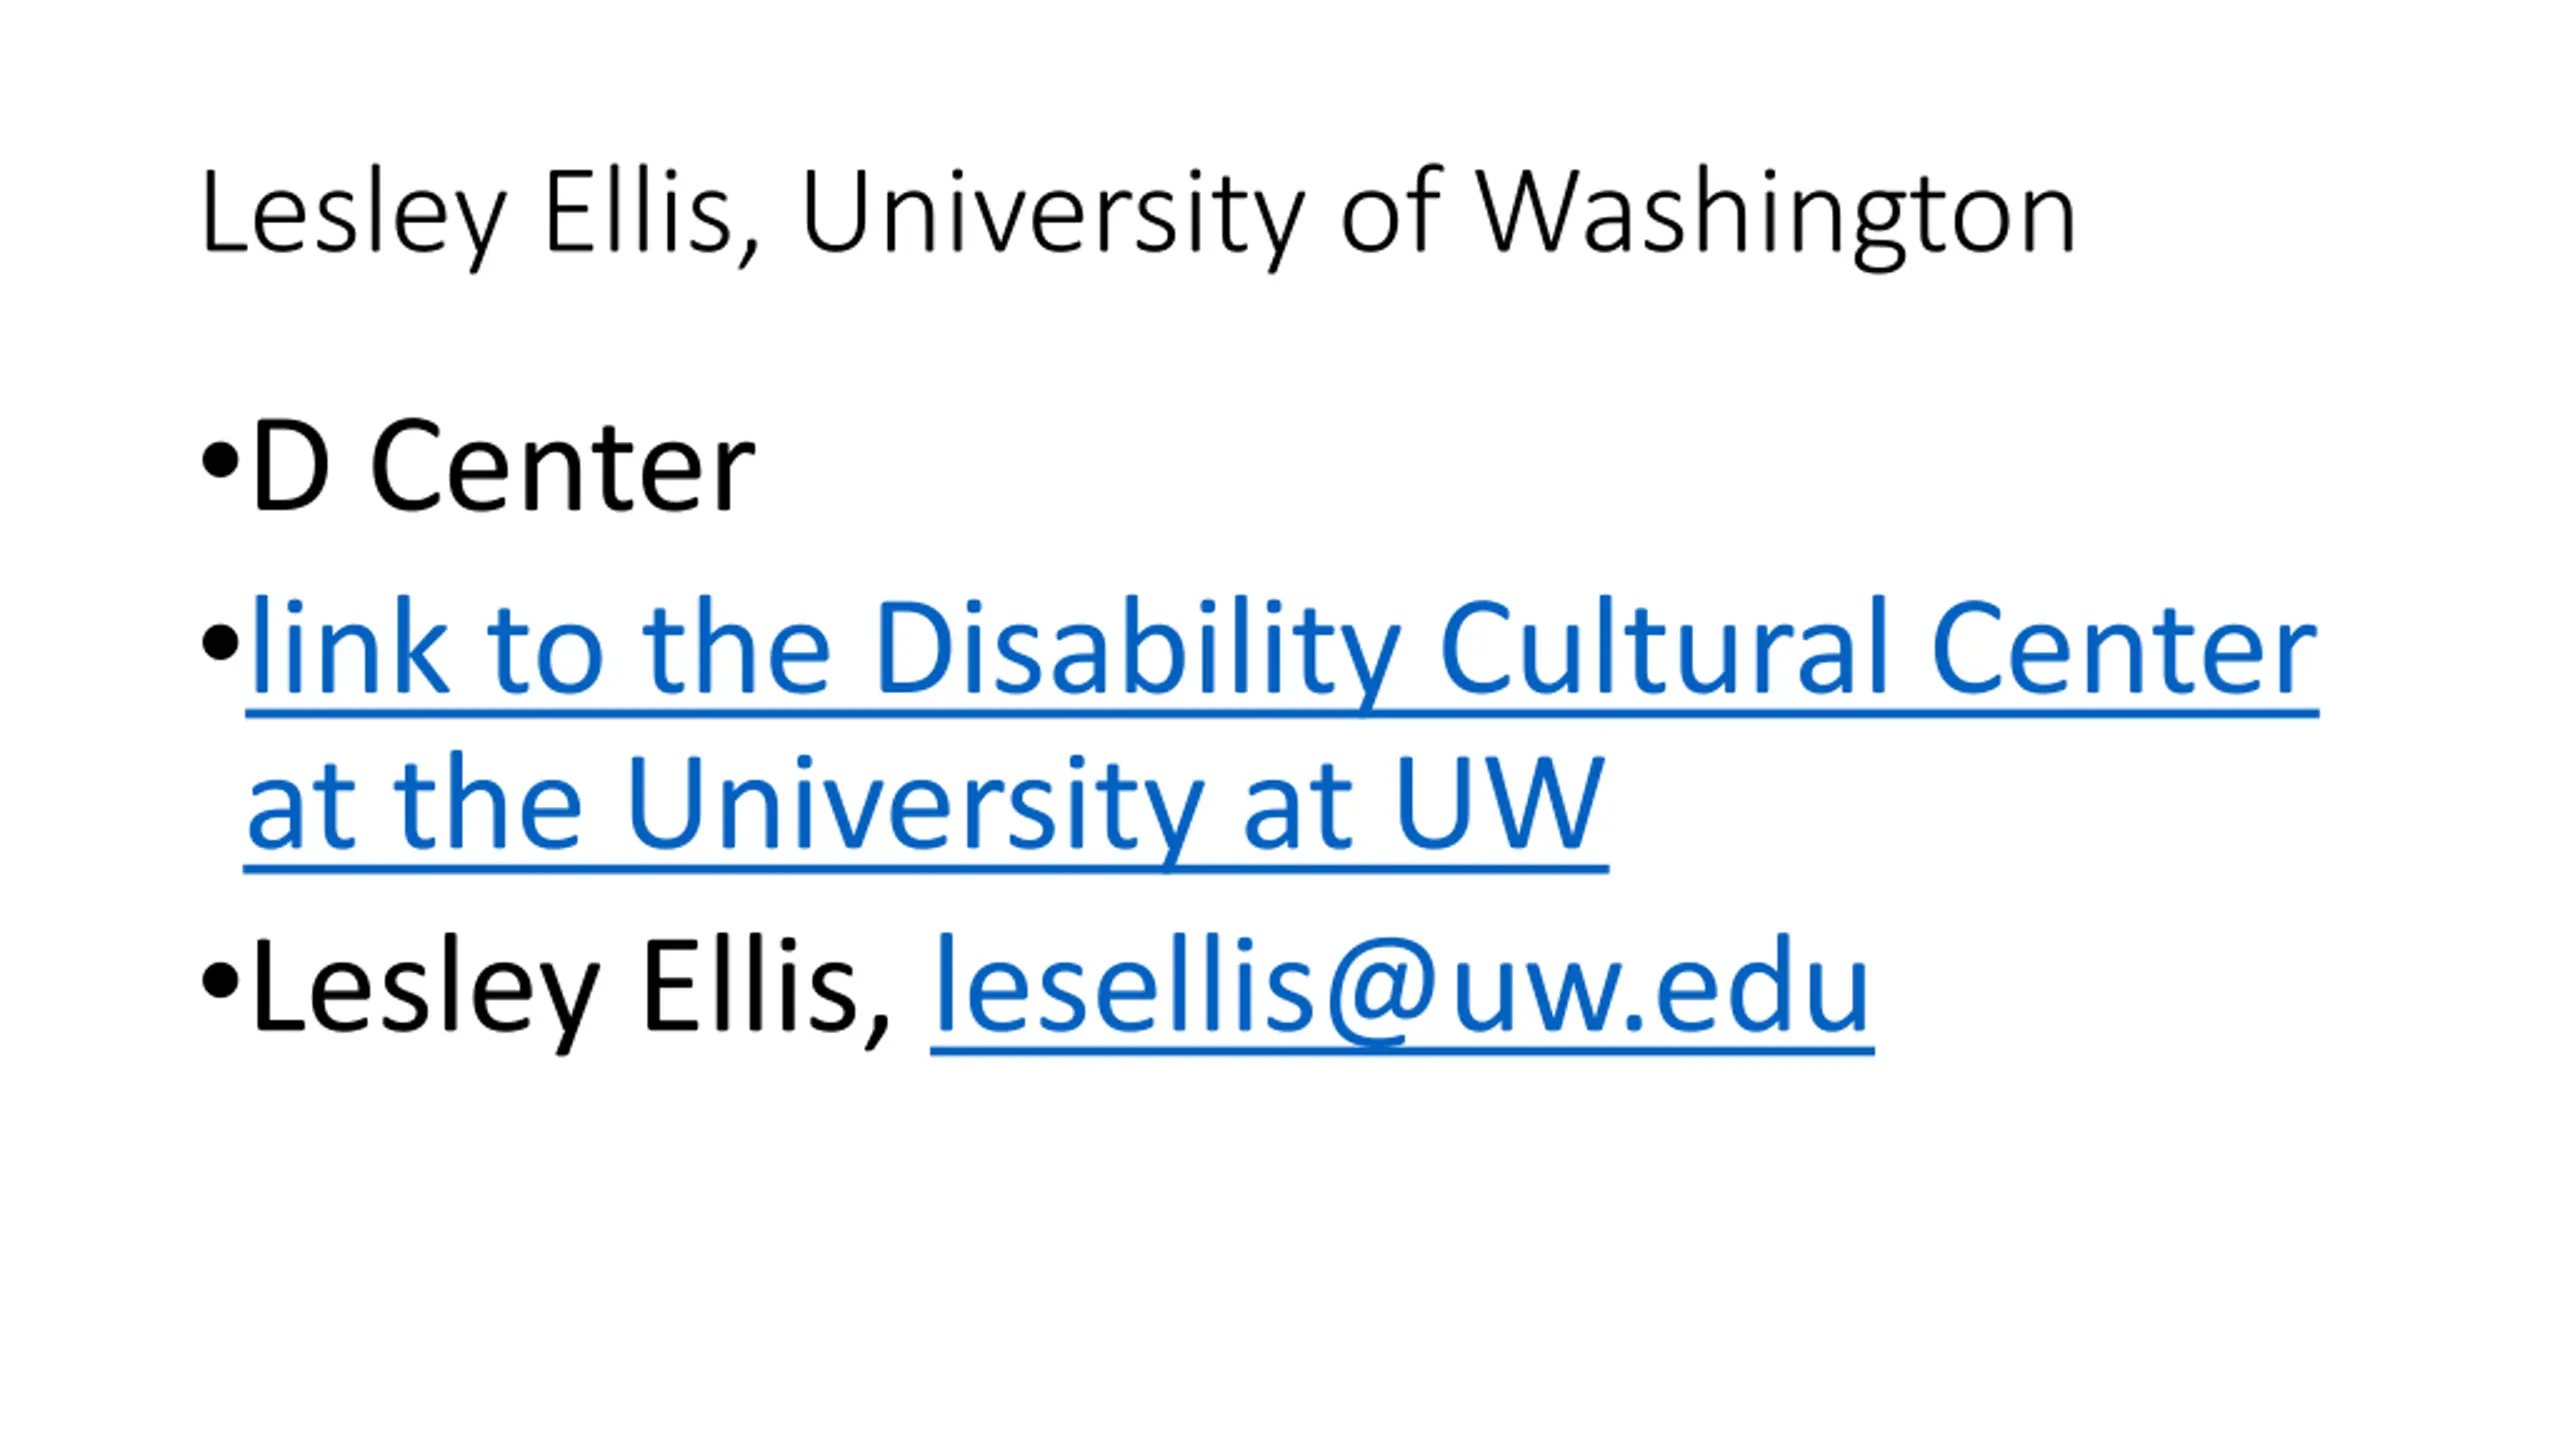Click the bullet before "Lesley Ellis," email line

click(x=219, y=982)
